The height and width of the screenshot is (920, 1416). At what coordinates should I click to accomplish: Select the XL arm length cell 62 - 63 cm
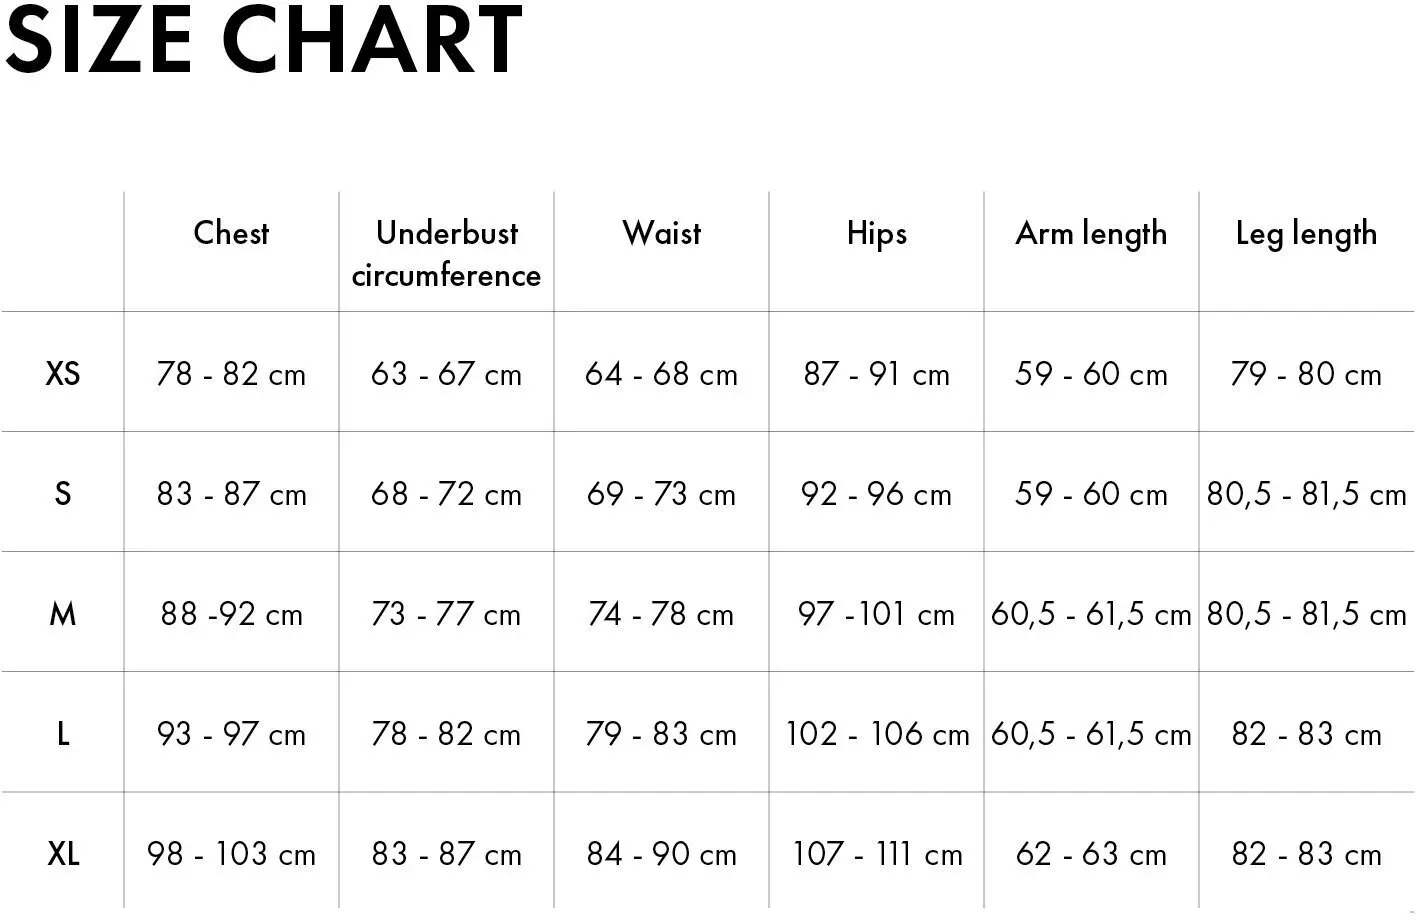[x=1091, y=854]
